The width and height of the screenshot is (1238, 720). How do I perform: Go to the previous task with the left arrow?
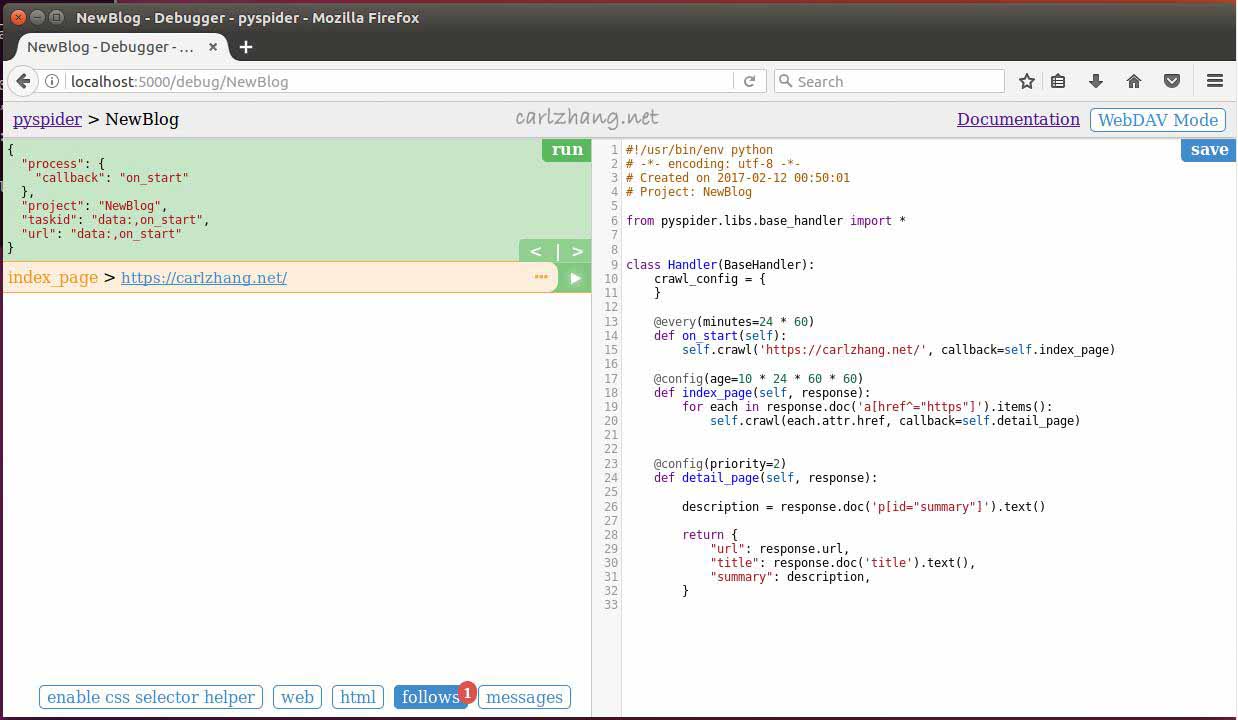[536, 251]
